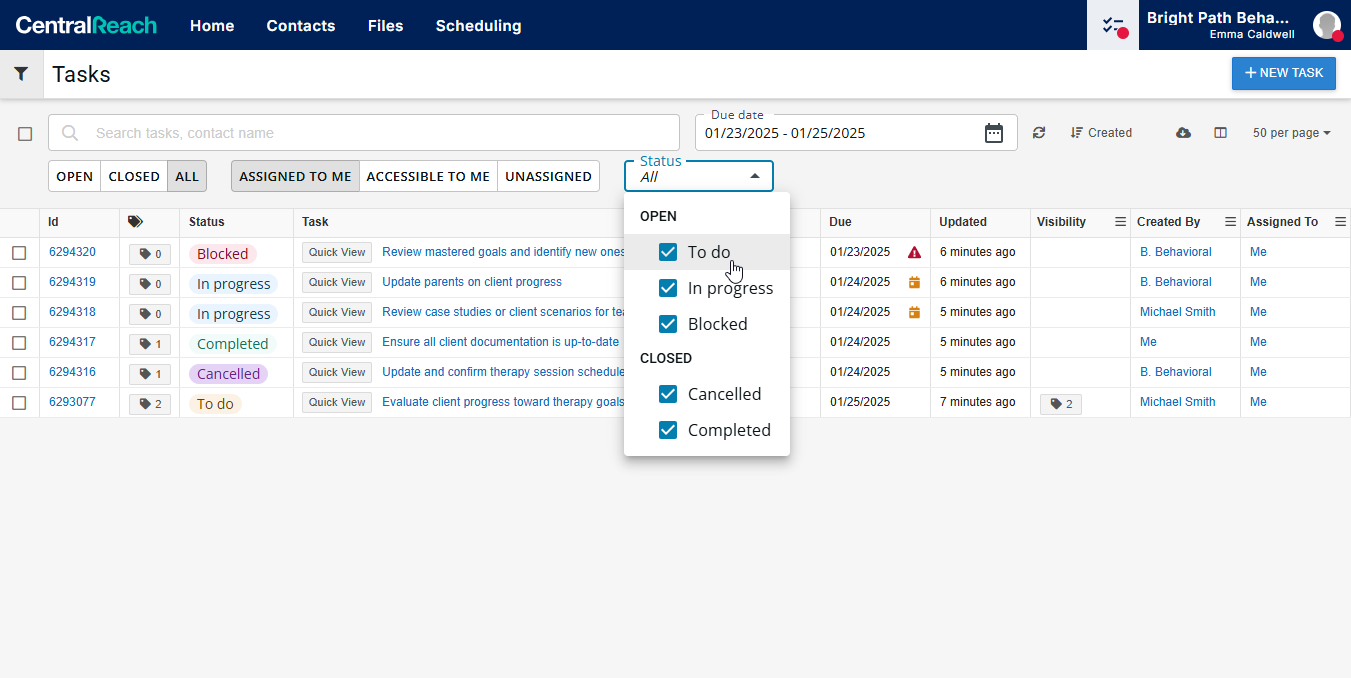Open tag count for task 6294316
Image resolution: width=1351 pixels, height=678 pixels.
[x=150, y=374]
